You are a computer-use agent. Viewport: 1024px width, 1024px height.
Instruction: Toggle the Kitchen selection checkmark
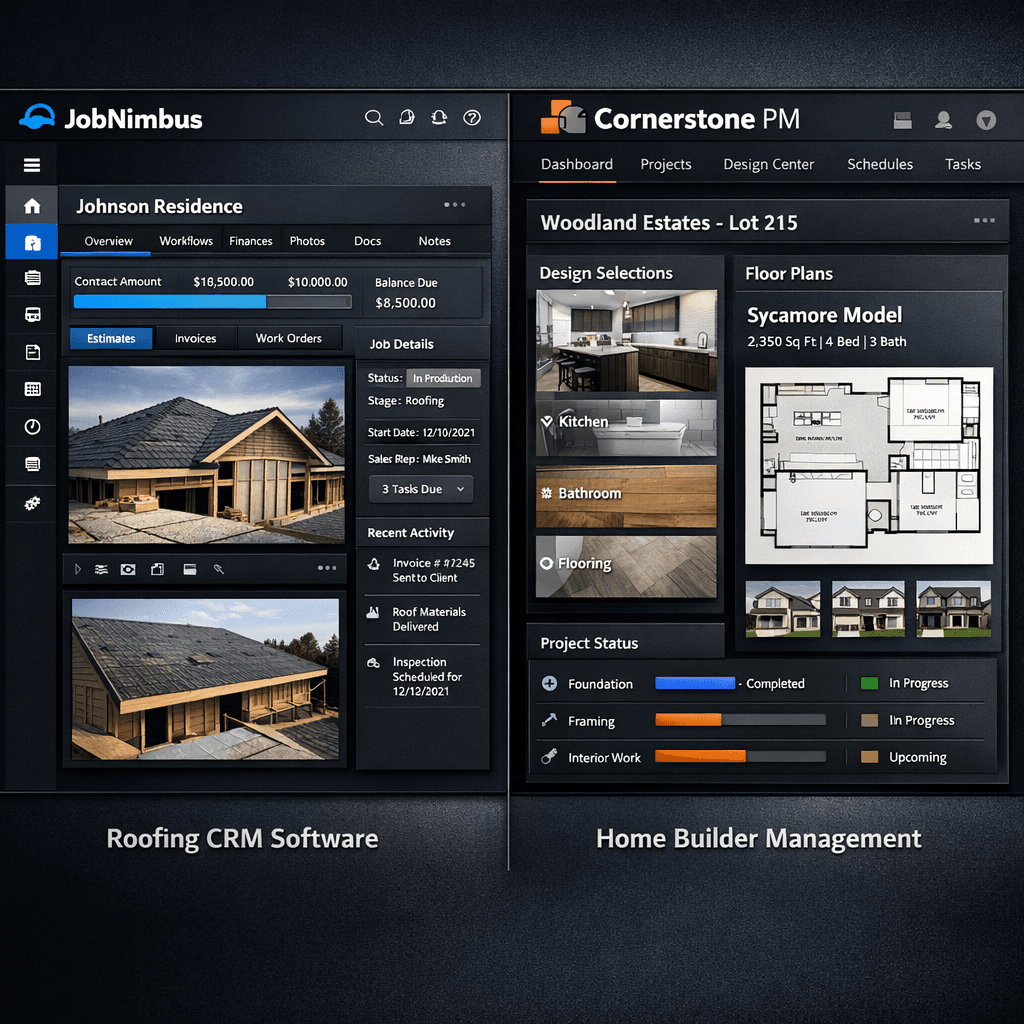(547, 422)
